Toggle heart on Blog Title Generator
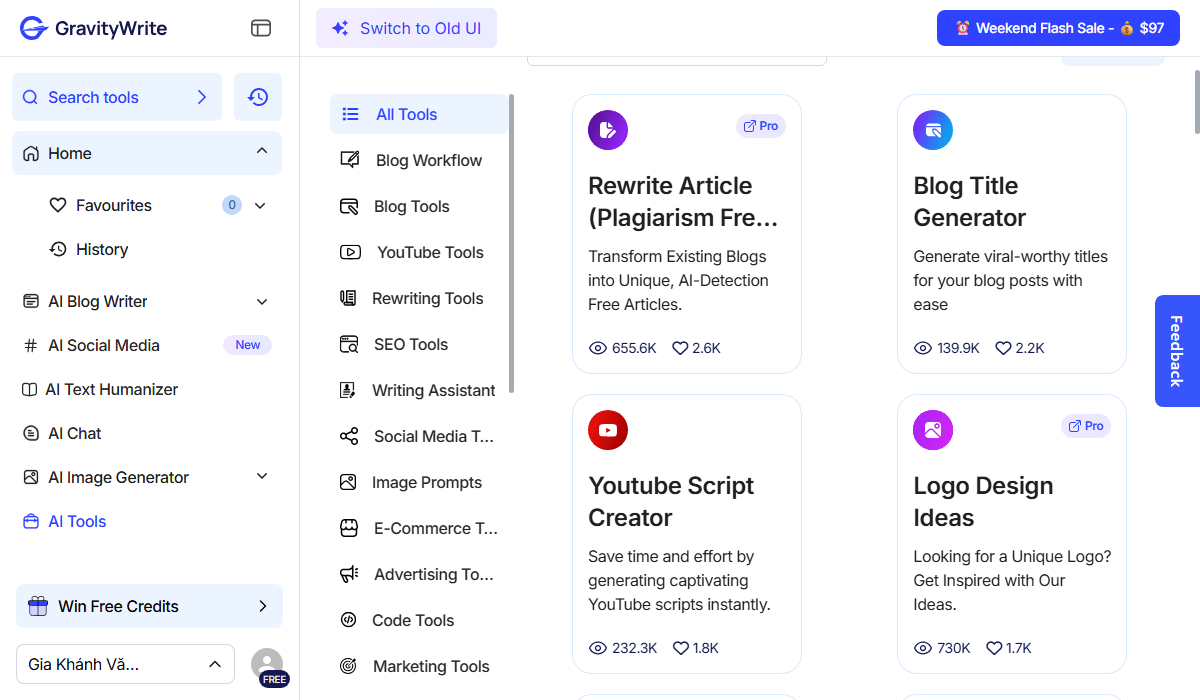The width and height of the screenshot is (1200, 700). [1003, 348]
